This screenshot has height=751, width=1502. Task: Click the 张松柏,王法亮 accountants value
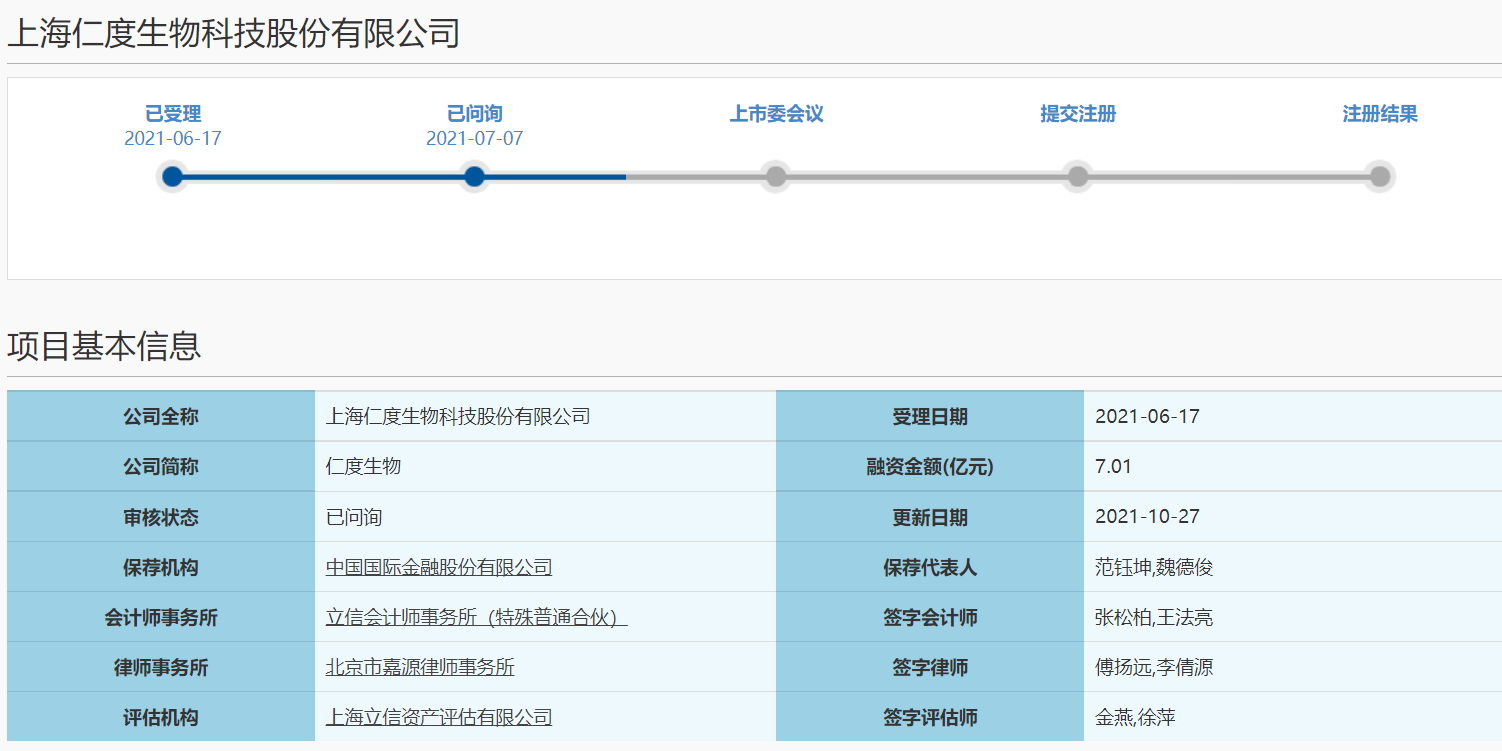[x=1154, y=618]
